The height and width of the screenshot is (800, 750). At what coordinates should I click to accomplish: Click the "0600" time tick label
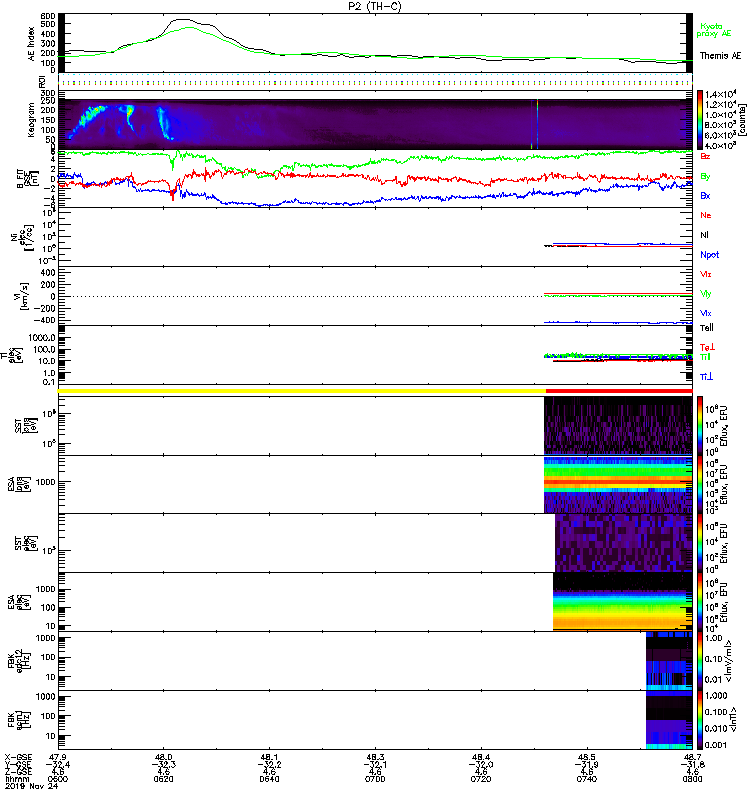click(57, 779)
